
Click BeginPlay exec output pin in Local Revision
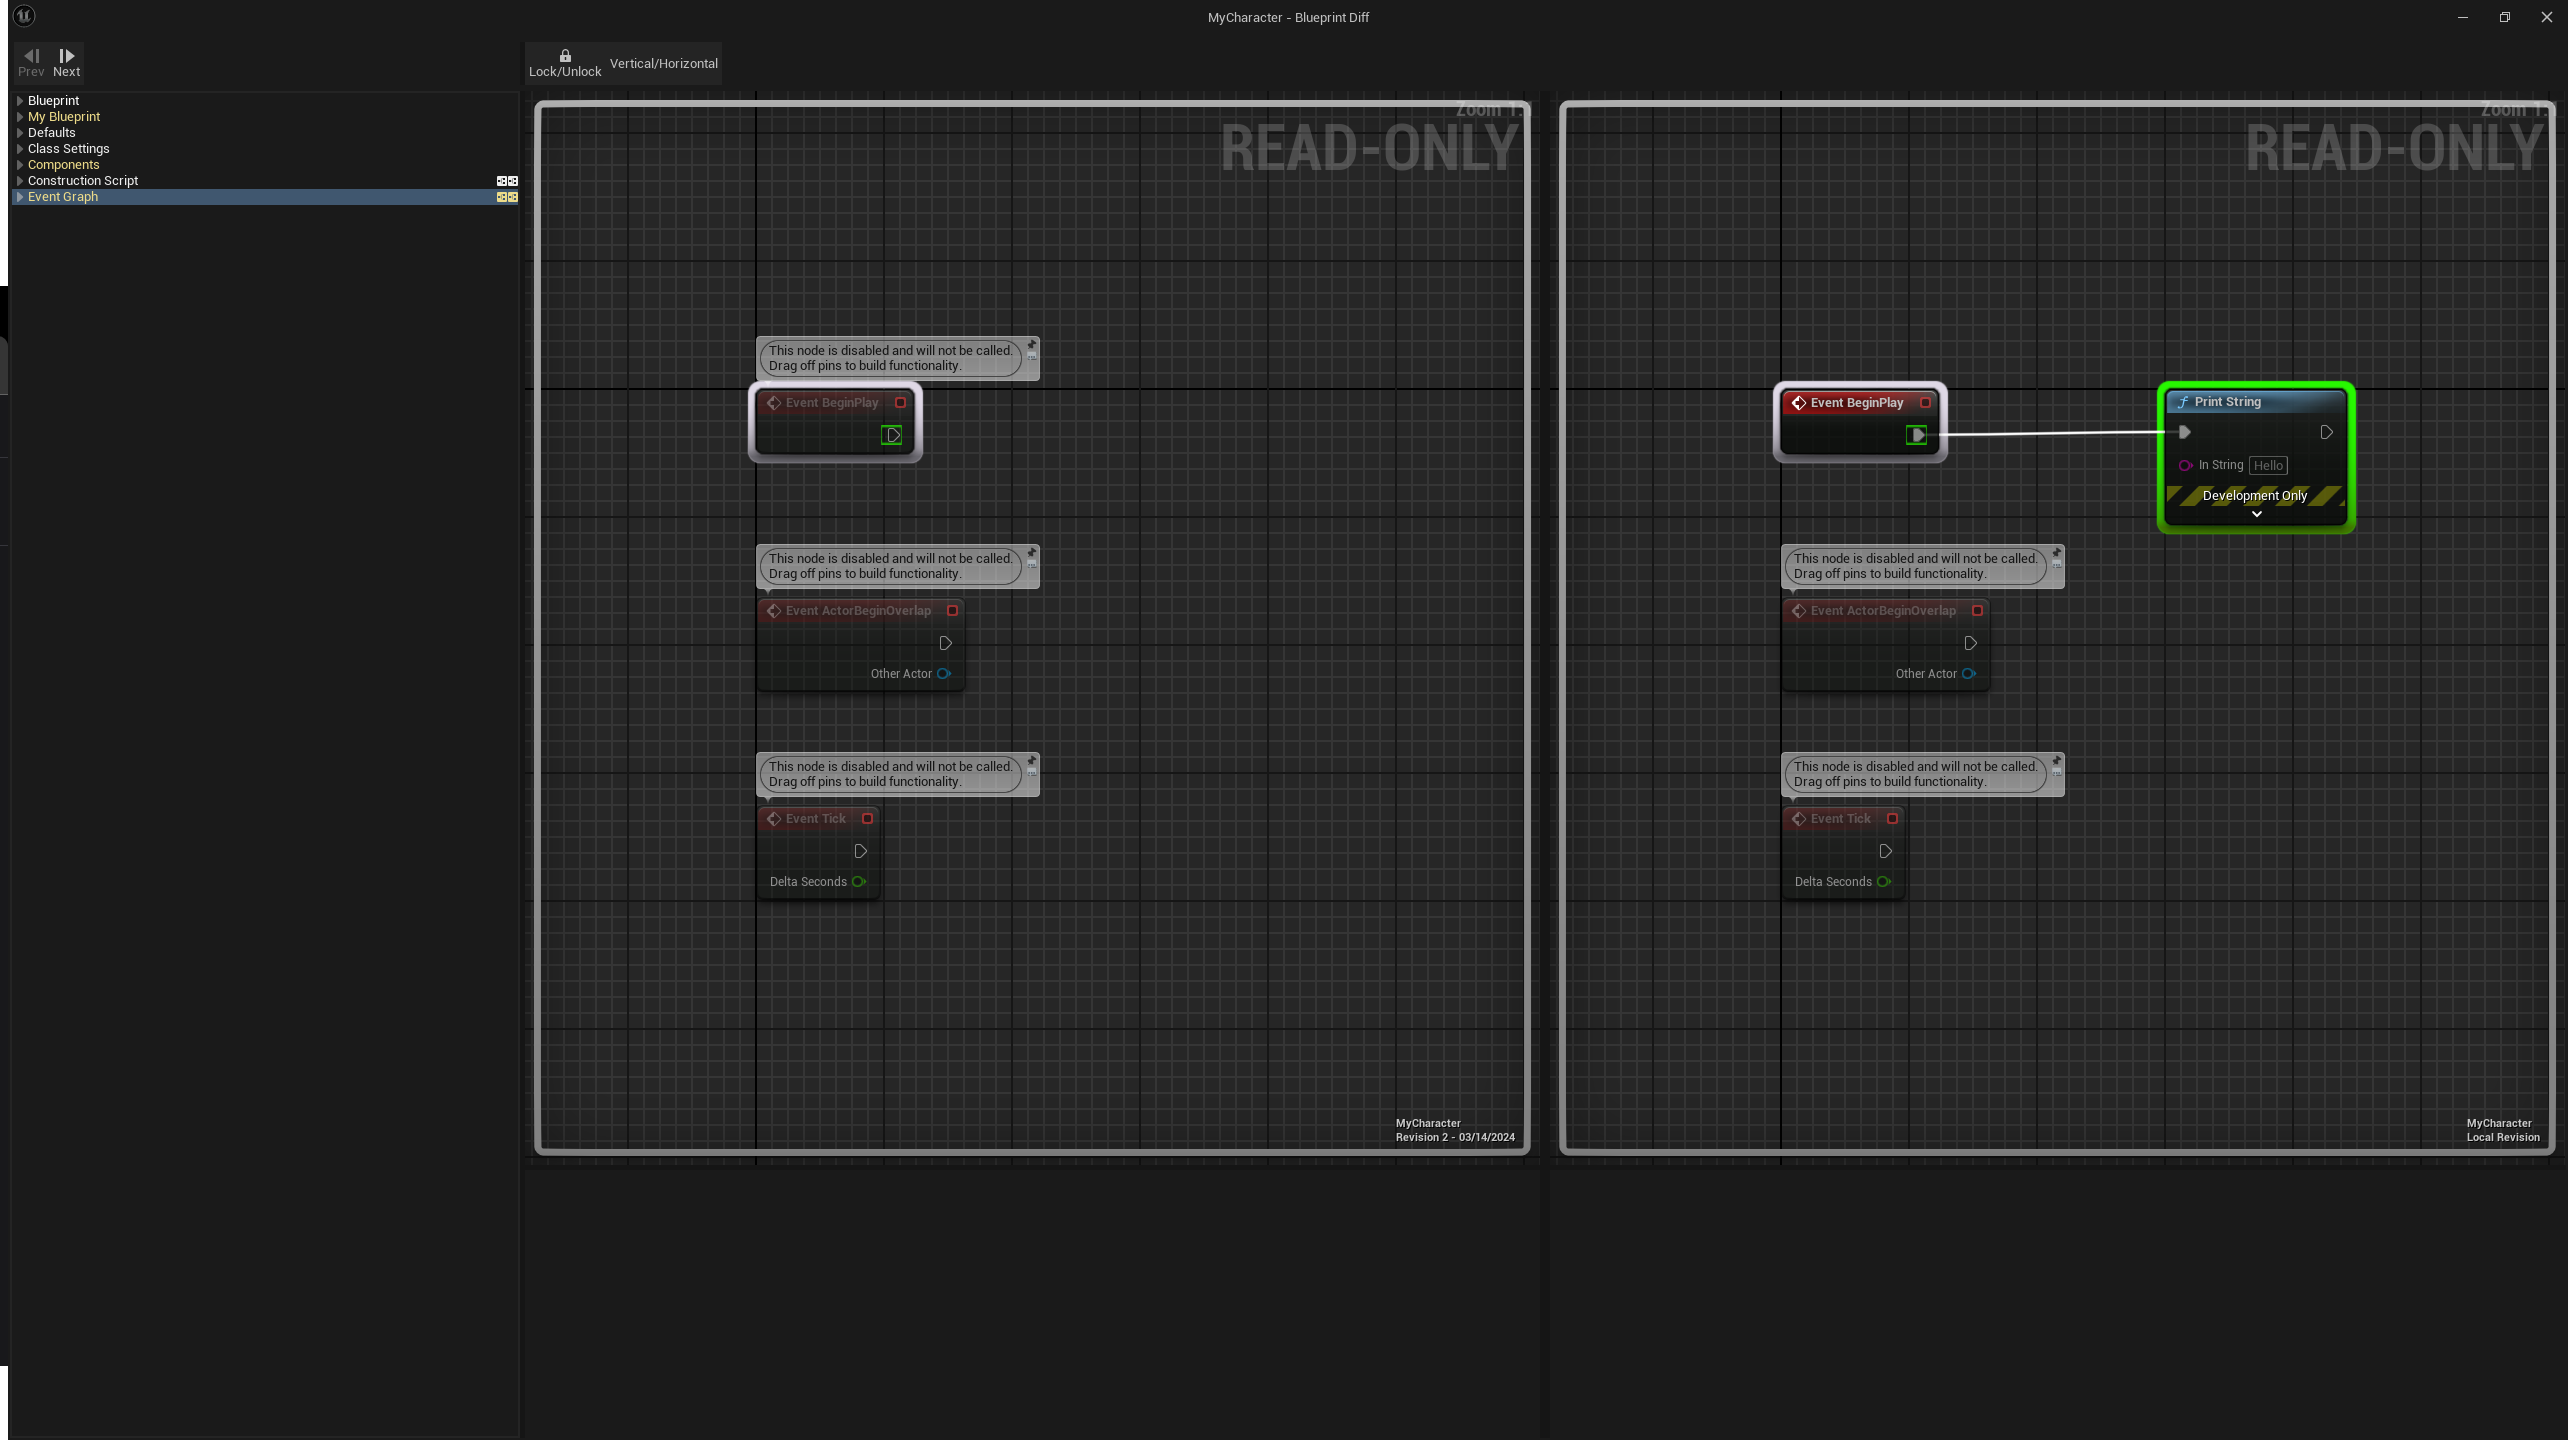click(x=1917, y=435)
